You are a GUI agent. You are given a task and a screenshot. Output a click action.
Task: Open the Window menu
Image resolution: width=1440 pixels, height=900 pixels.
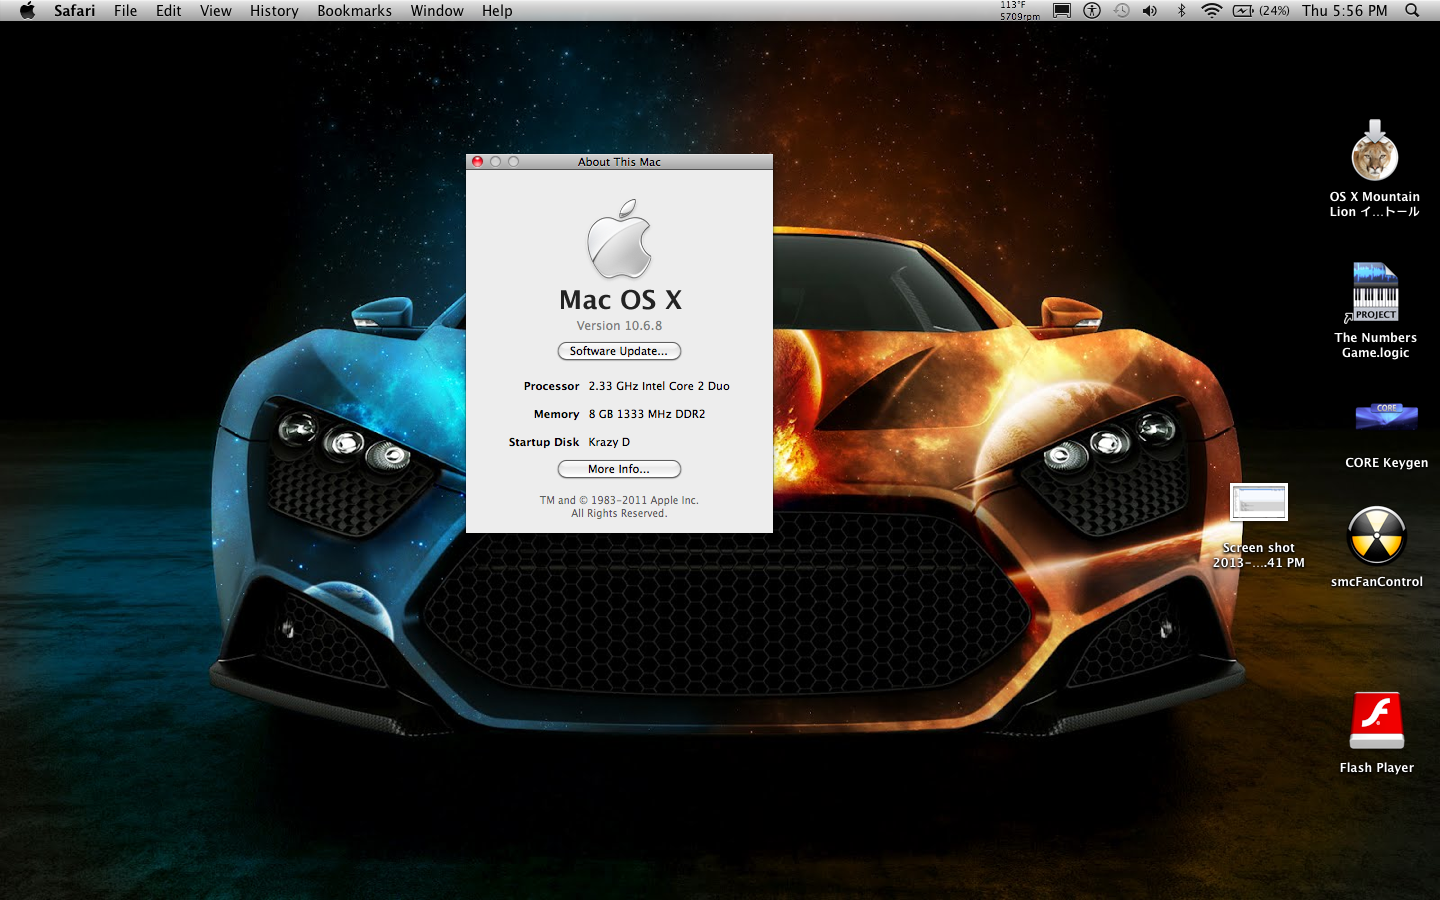pyautogui.click(x=437, y=11)
